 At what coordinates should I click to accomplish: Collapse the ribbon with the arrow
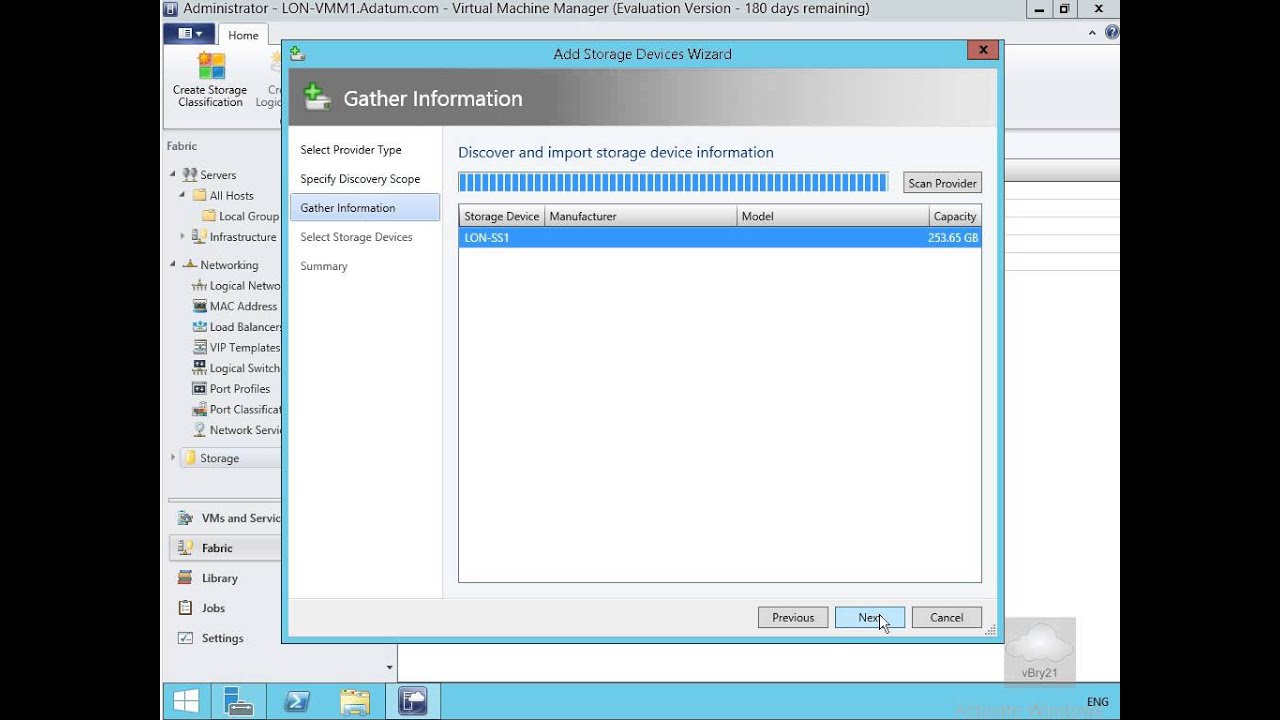(1092, 33)
